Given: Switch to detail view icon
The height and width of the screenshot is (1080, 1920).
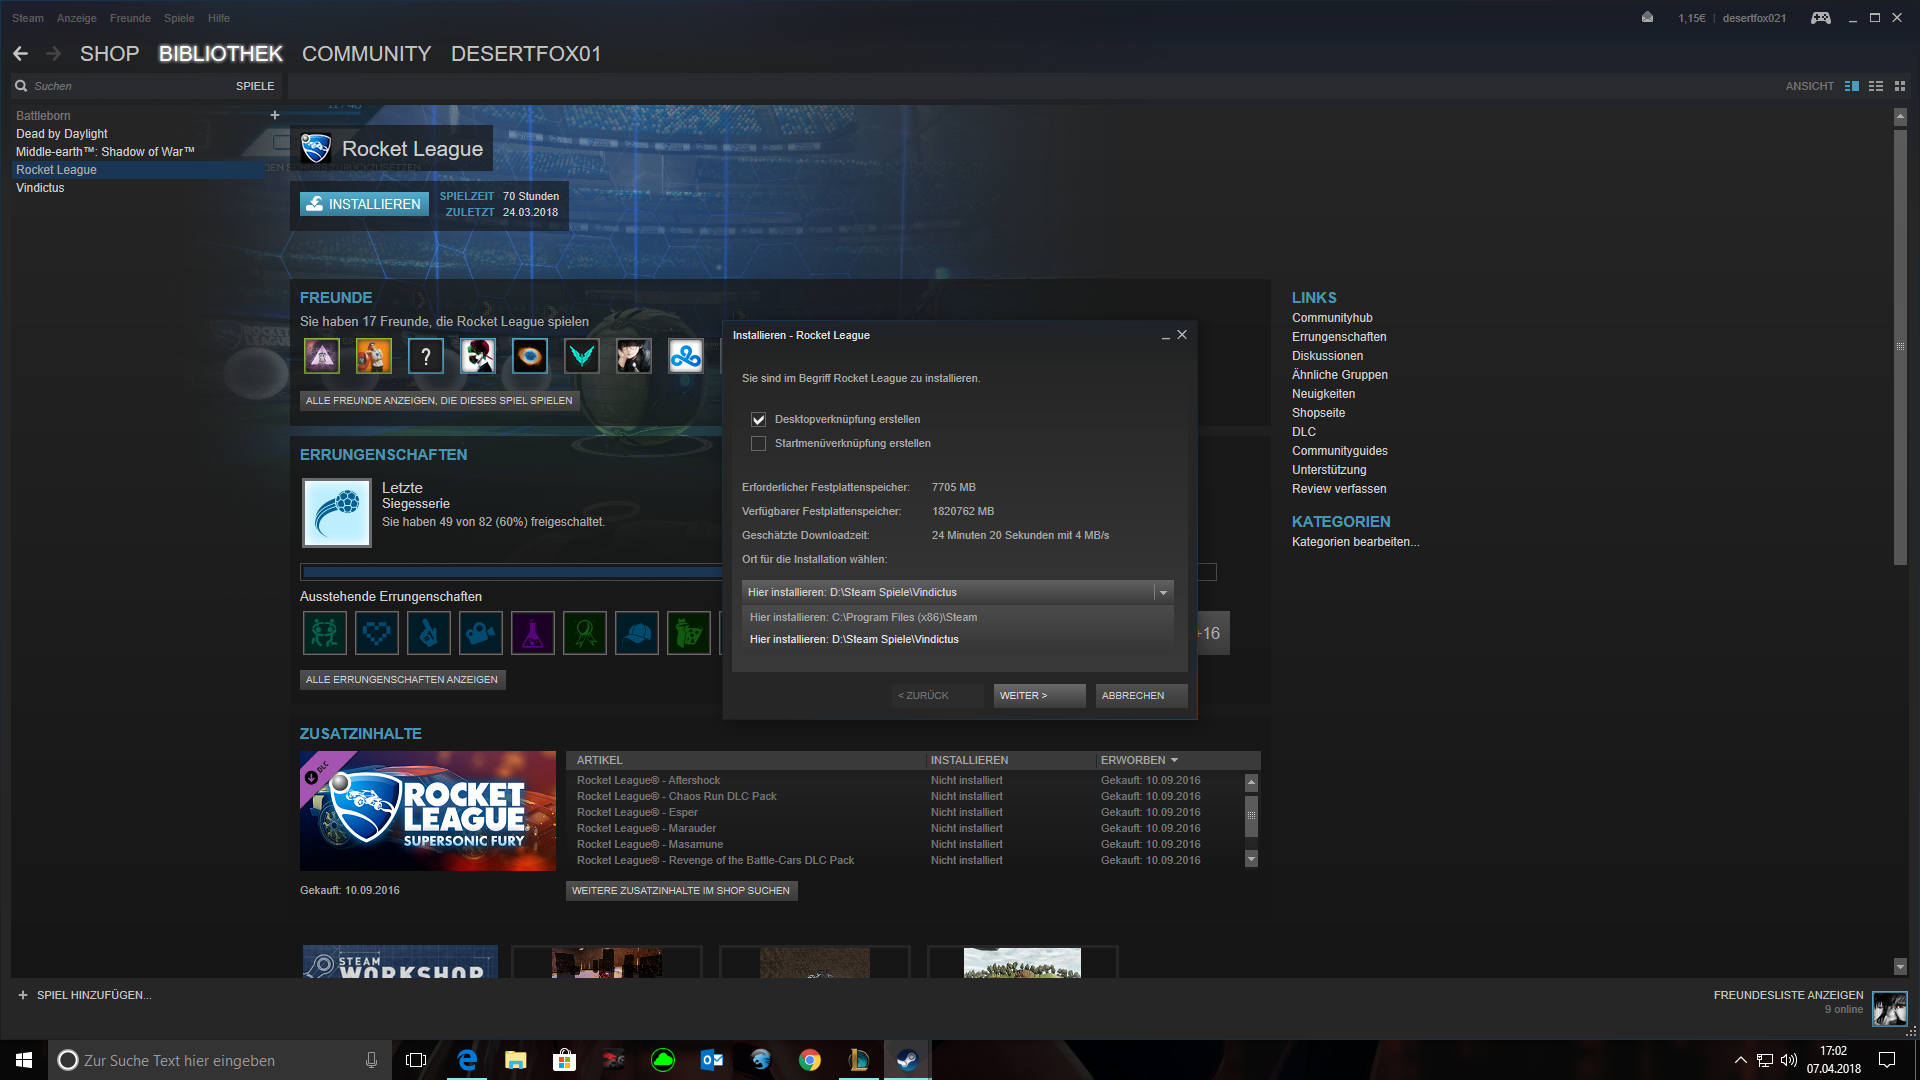Looking at the screenshot, I should [1851, 86].
